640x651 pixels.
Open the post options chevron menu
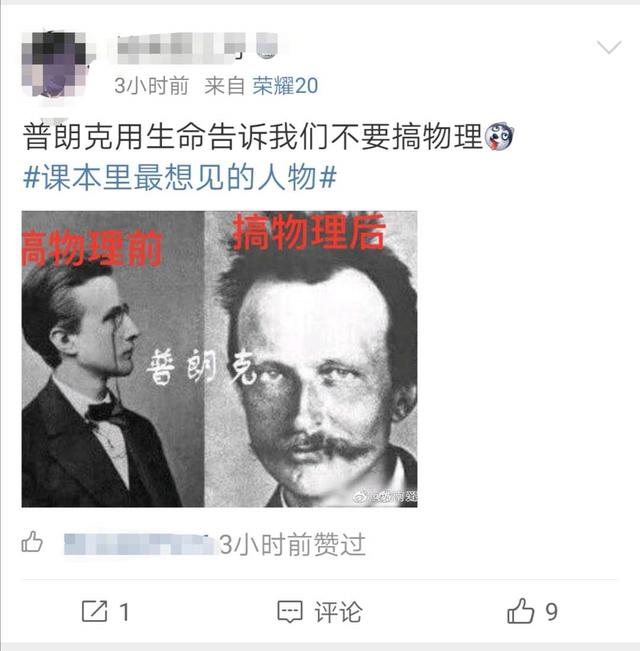[609, 47]
